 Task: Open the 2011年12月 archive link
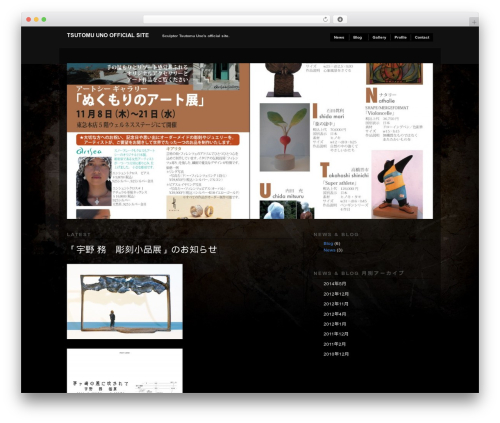336,334
